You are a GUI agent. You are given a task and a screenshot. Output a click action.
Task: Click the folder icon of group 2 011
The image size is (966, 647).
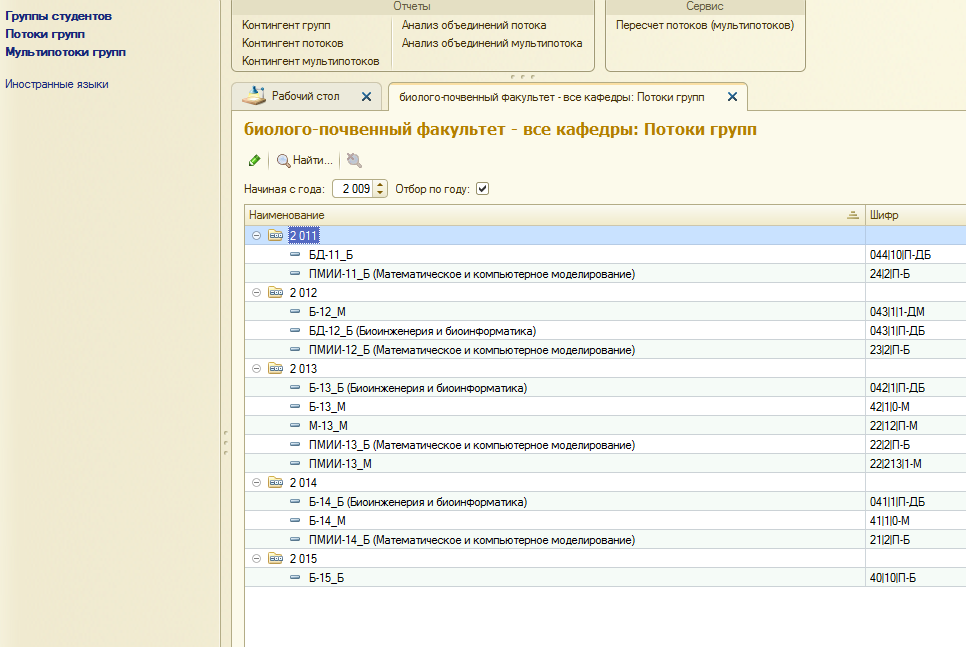[275, 235]
